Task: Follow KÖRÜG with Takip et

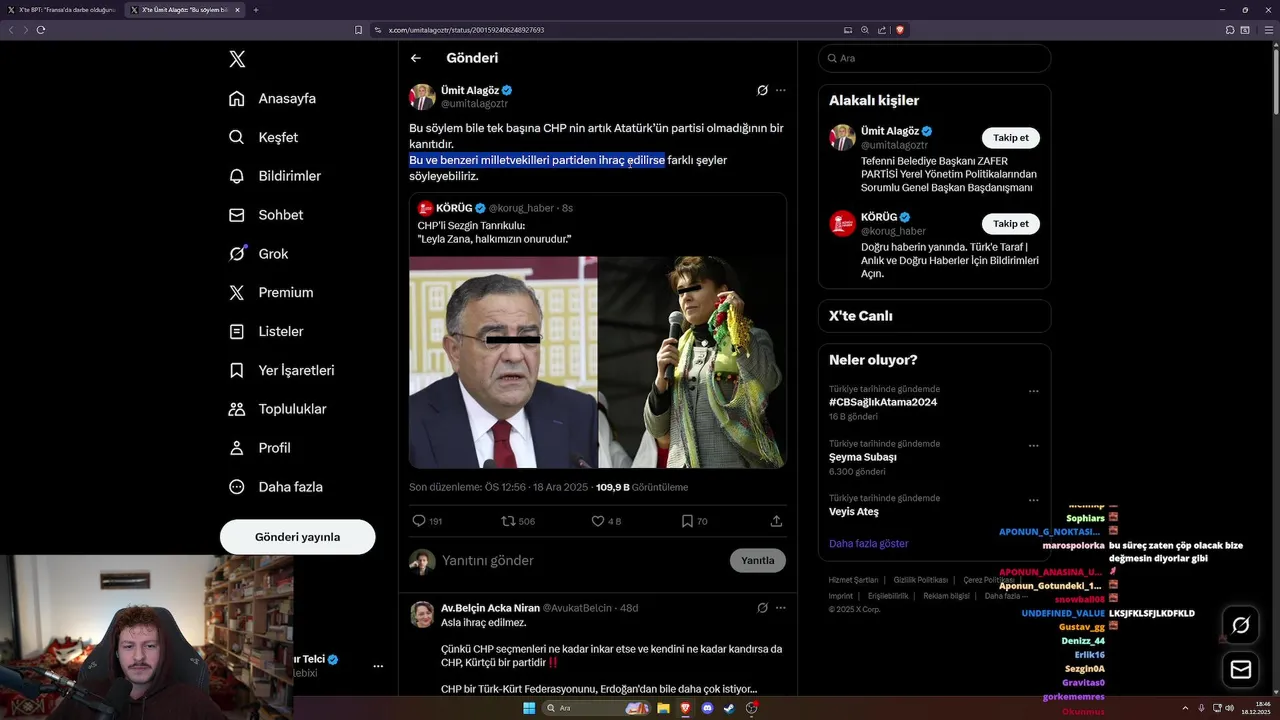Action: click(1010, 223)
